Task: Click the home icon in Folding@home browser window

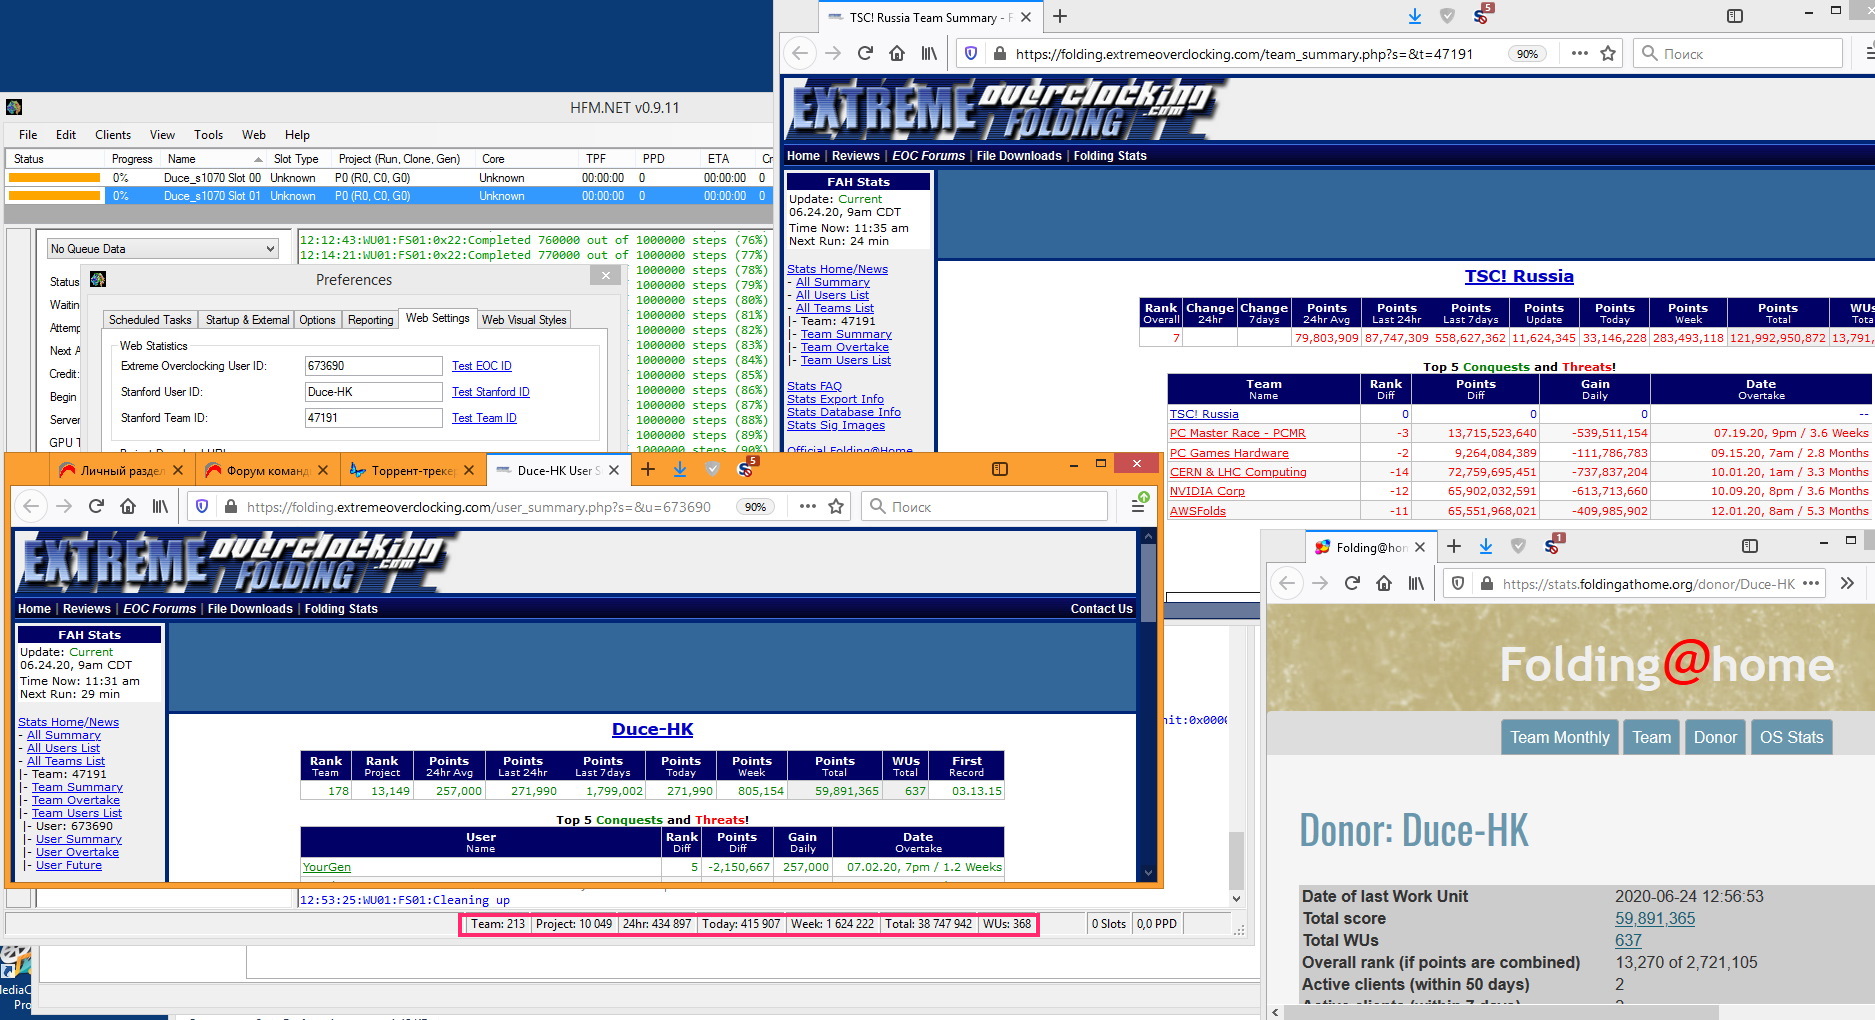Action: [1384, 583]
